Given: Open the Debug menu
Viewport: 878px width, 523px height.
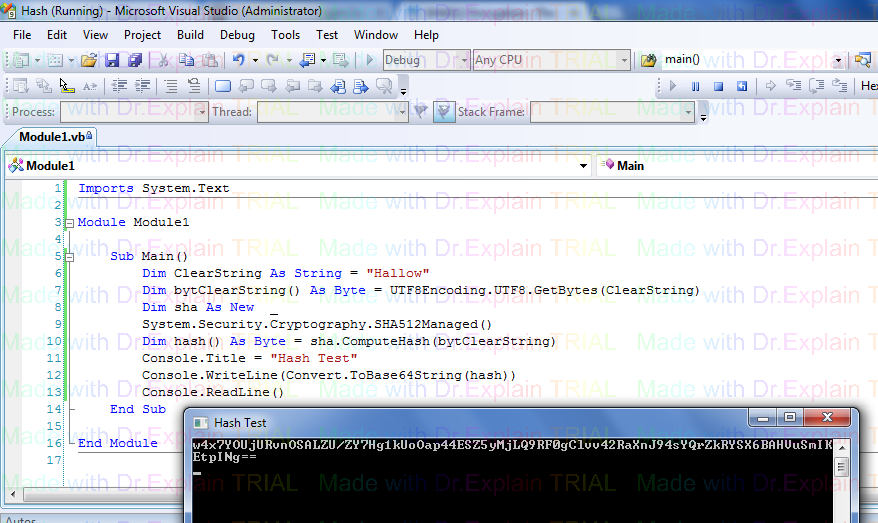Looking at the screenshot, I should (237, 35).
